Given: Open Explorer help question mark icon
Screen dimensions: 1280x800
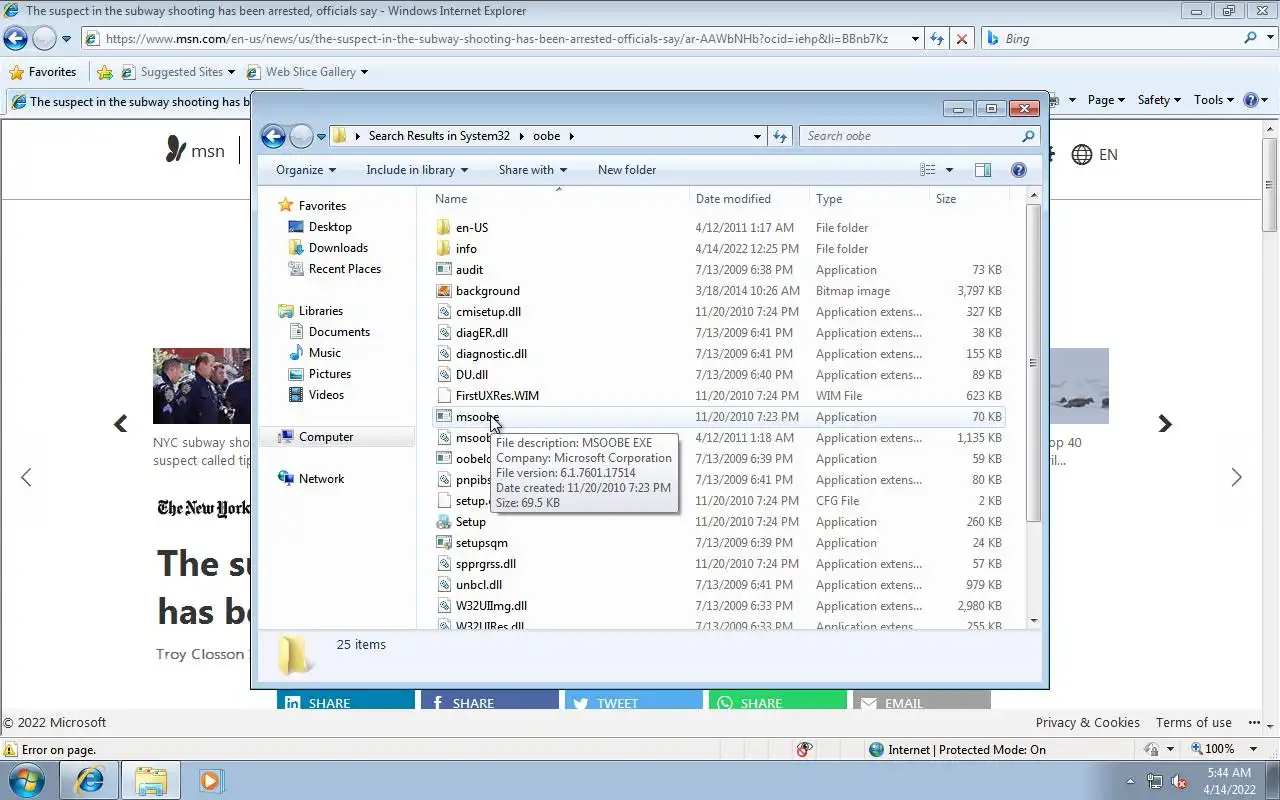Looking at the screenshot, I should 1019,170.
